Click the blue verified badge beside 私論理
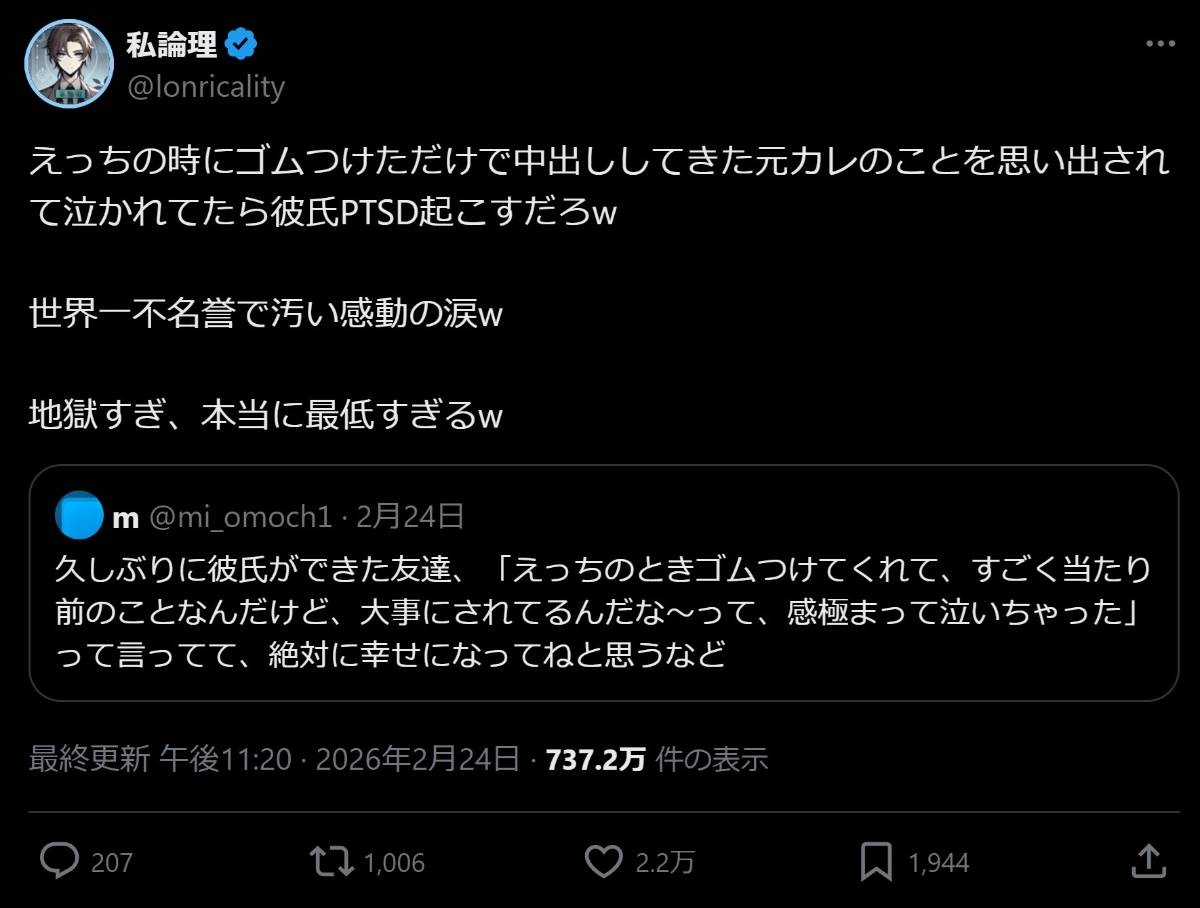 click(243, 44)
